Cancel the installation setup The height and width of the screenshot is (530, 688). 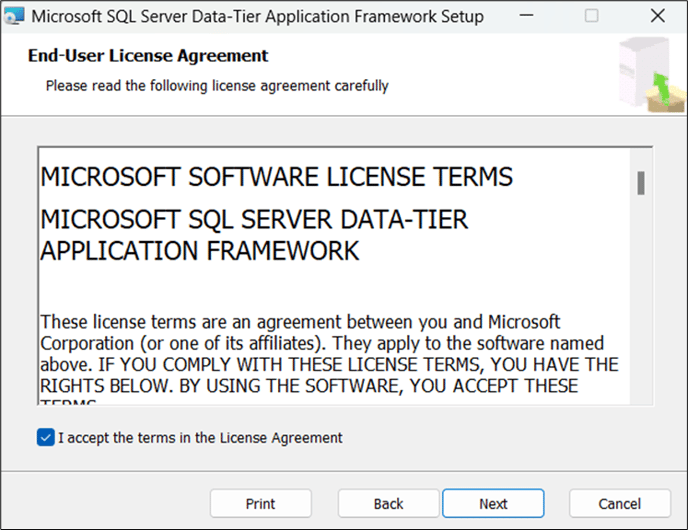point(620,503)
